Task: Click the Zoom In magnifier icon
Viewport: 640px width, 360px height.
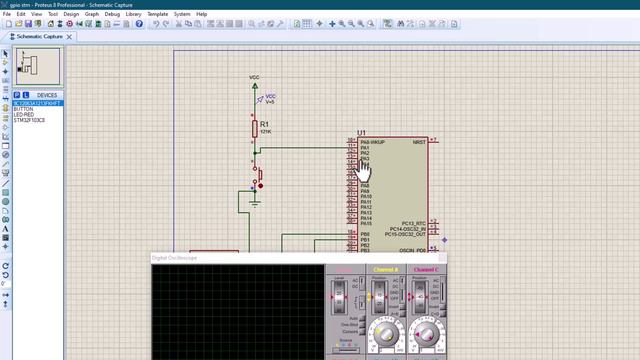Action: click(x=341, y=24)
